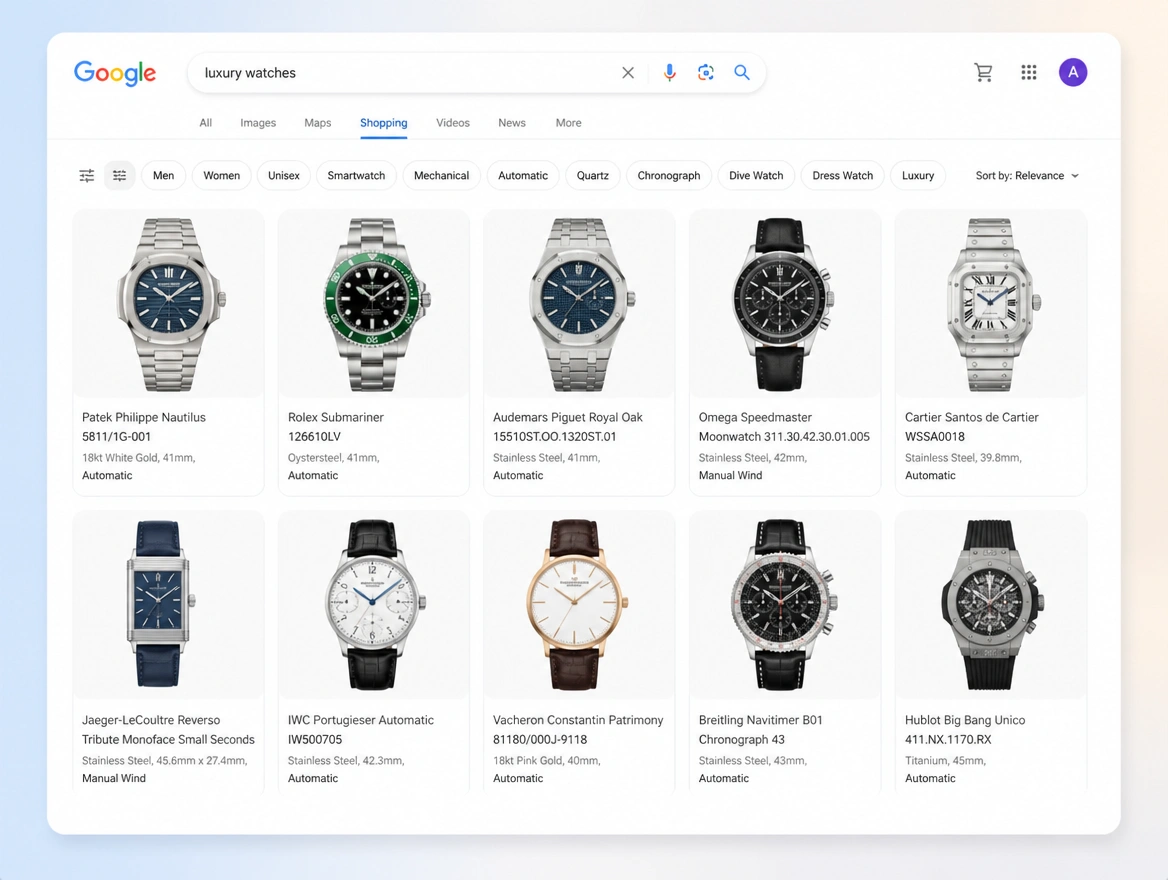
Task: Toggle the Quartz filter chip
Action: (x=592, y=176)
